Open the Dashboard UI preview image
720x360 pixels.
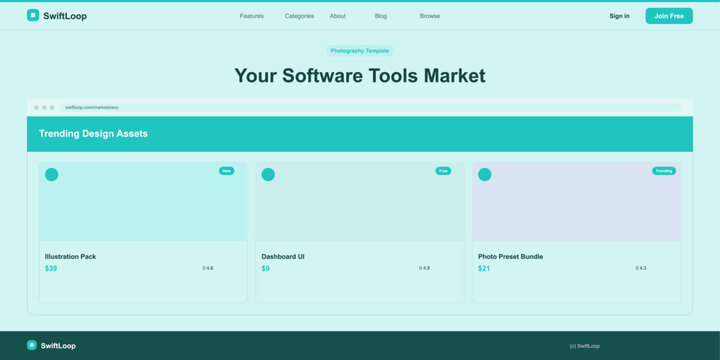click(360, 202)
